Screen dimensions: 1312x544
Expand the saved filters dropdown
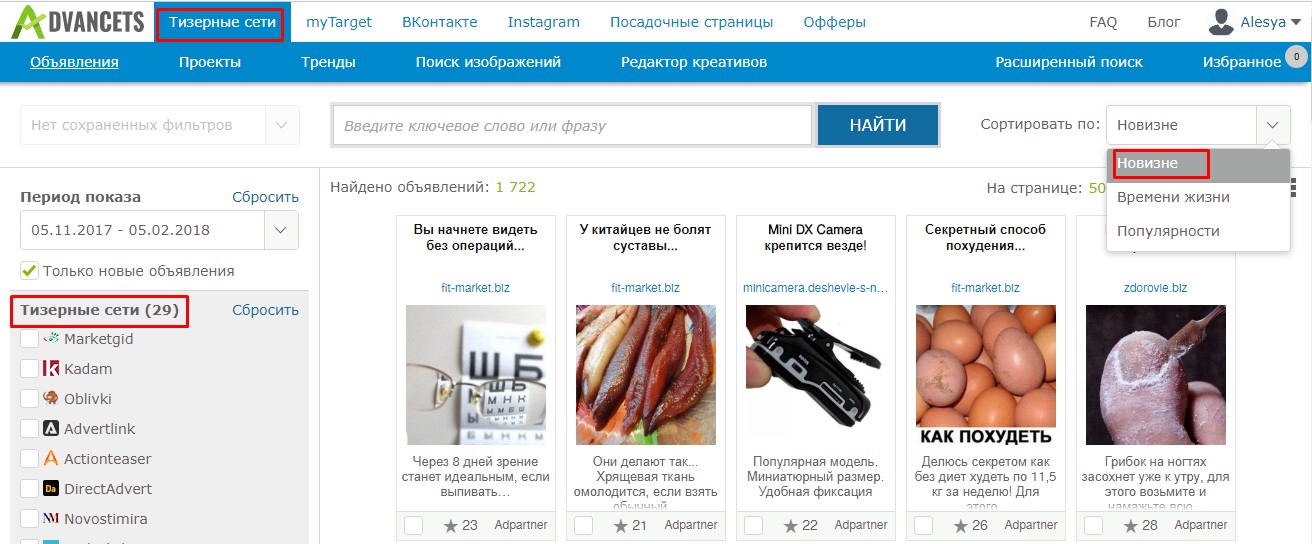pos(281,125)
